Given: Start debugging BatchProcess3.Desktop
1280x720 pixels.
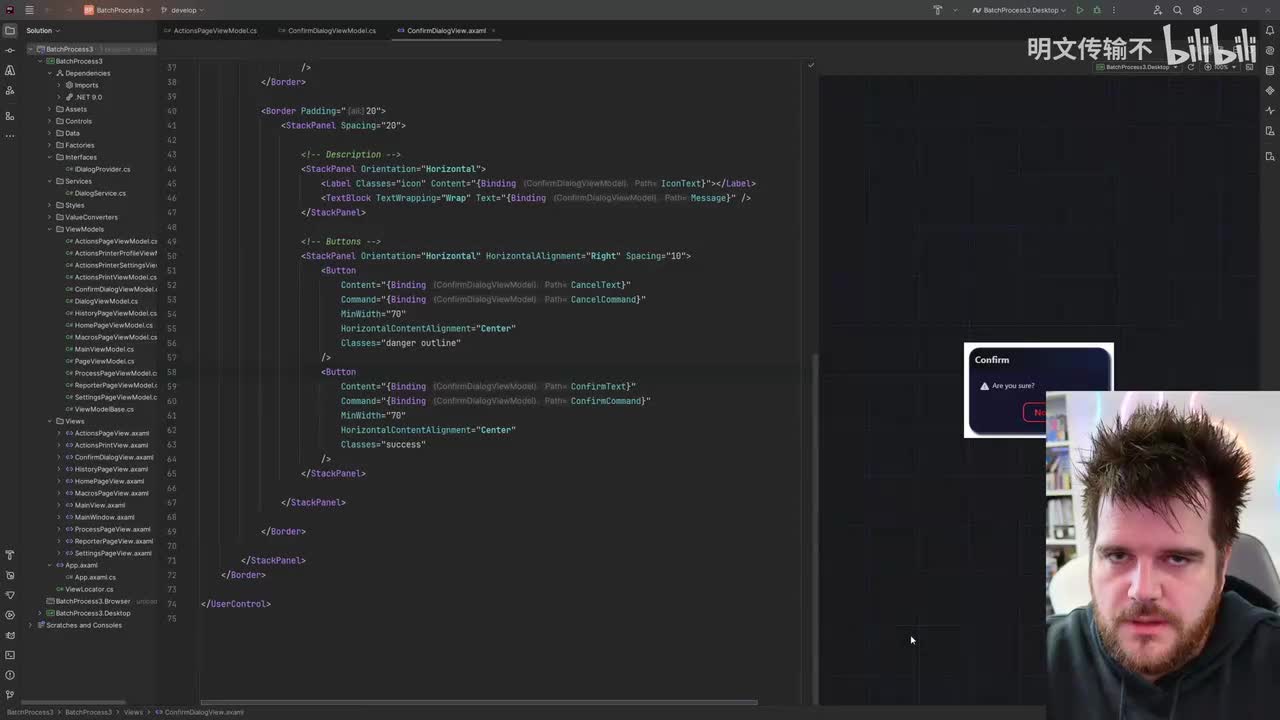Looking at the screenshot, I should [1097, 10].
